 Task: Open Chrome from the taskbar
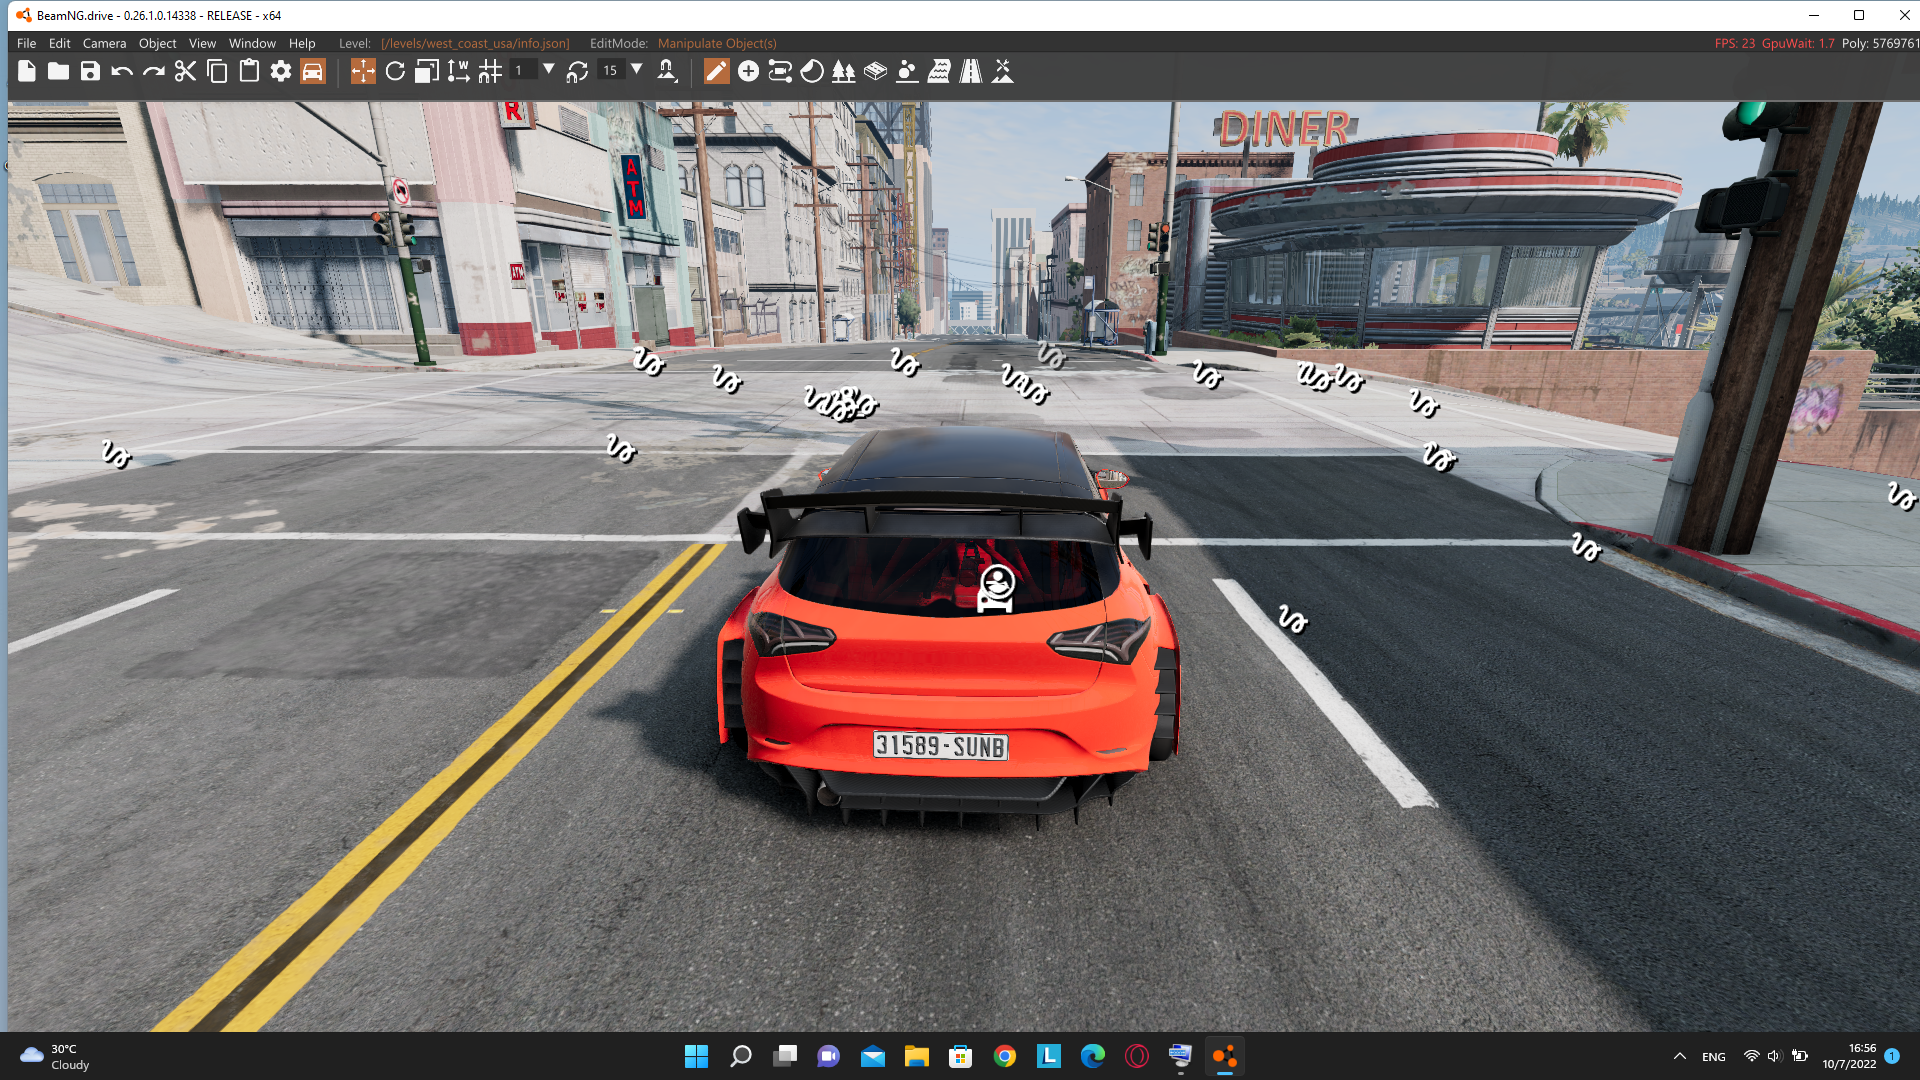(x=1004, y=1056)
